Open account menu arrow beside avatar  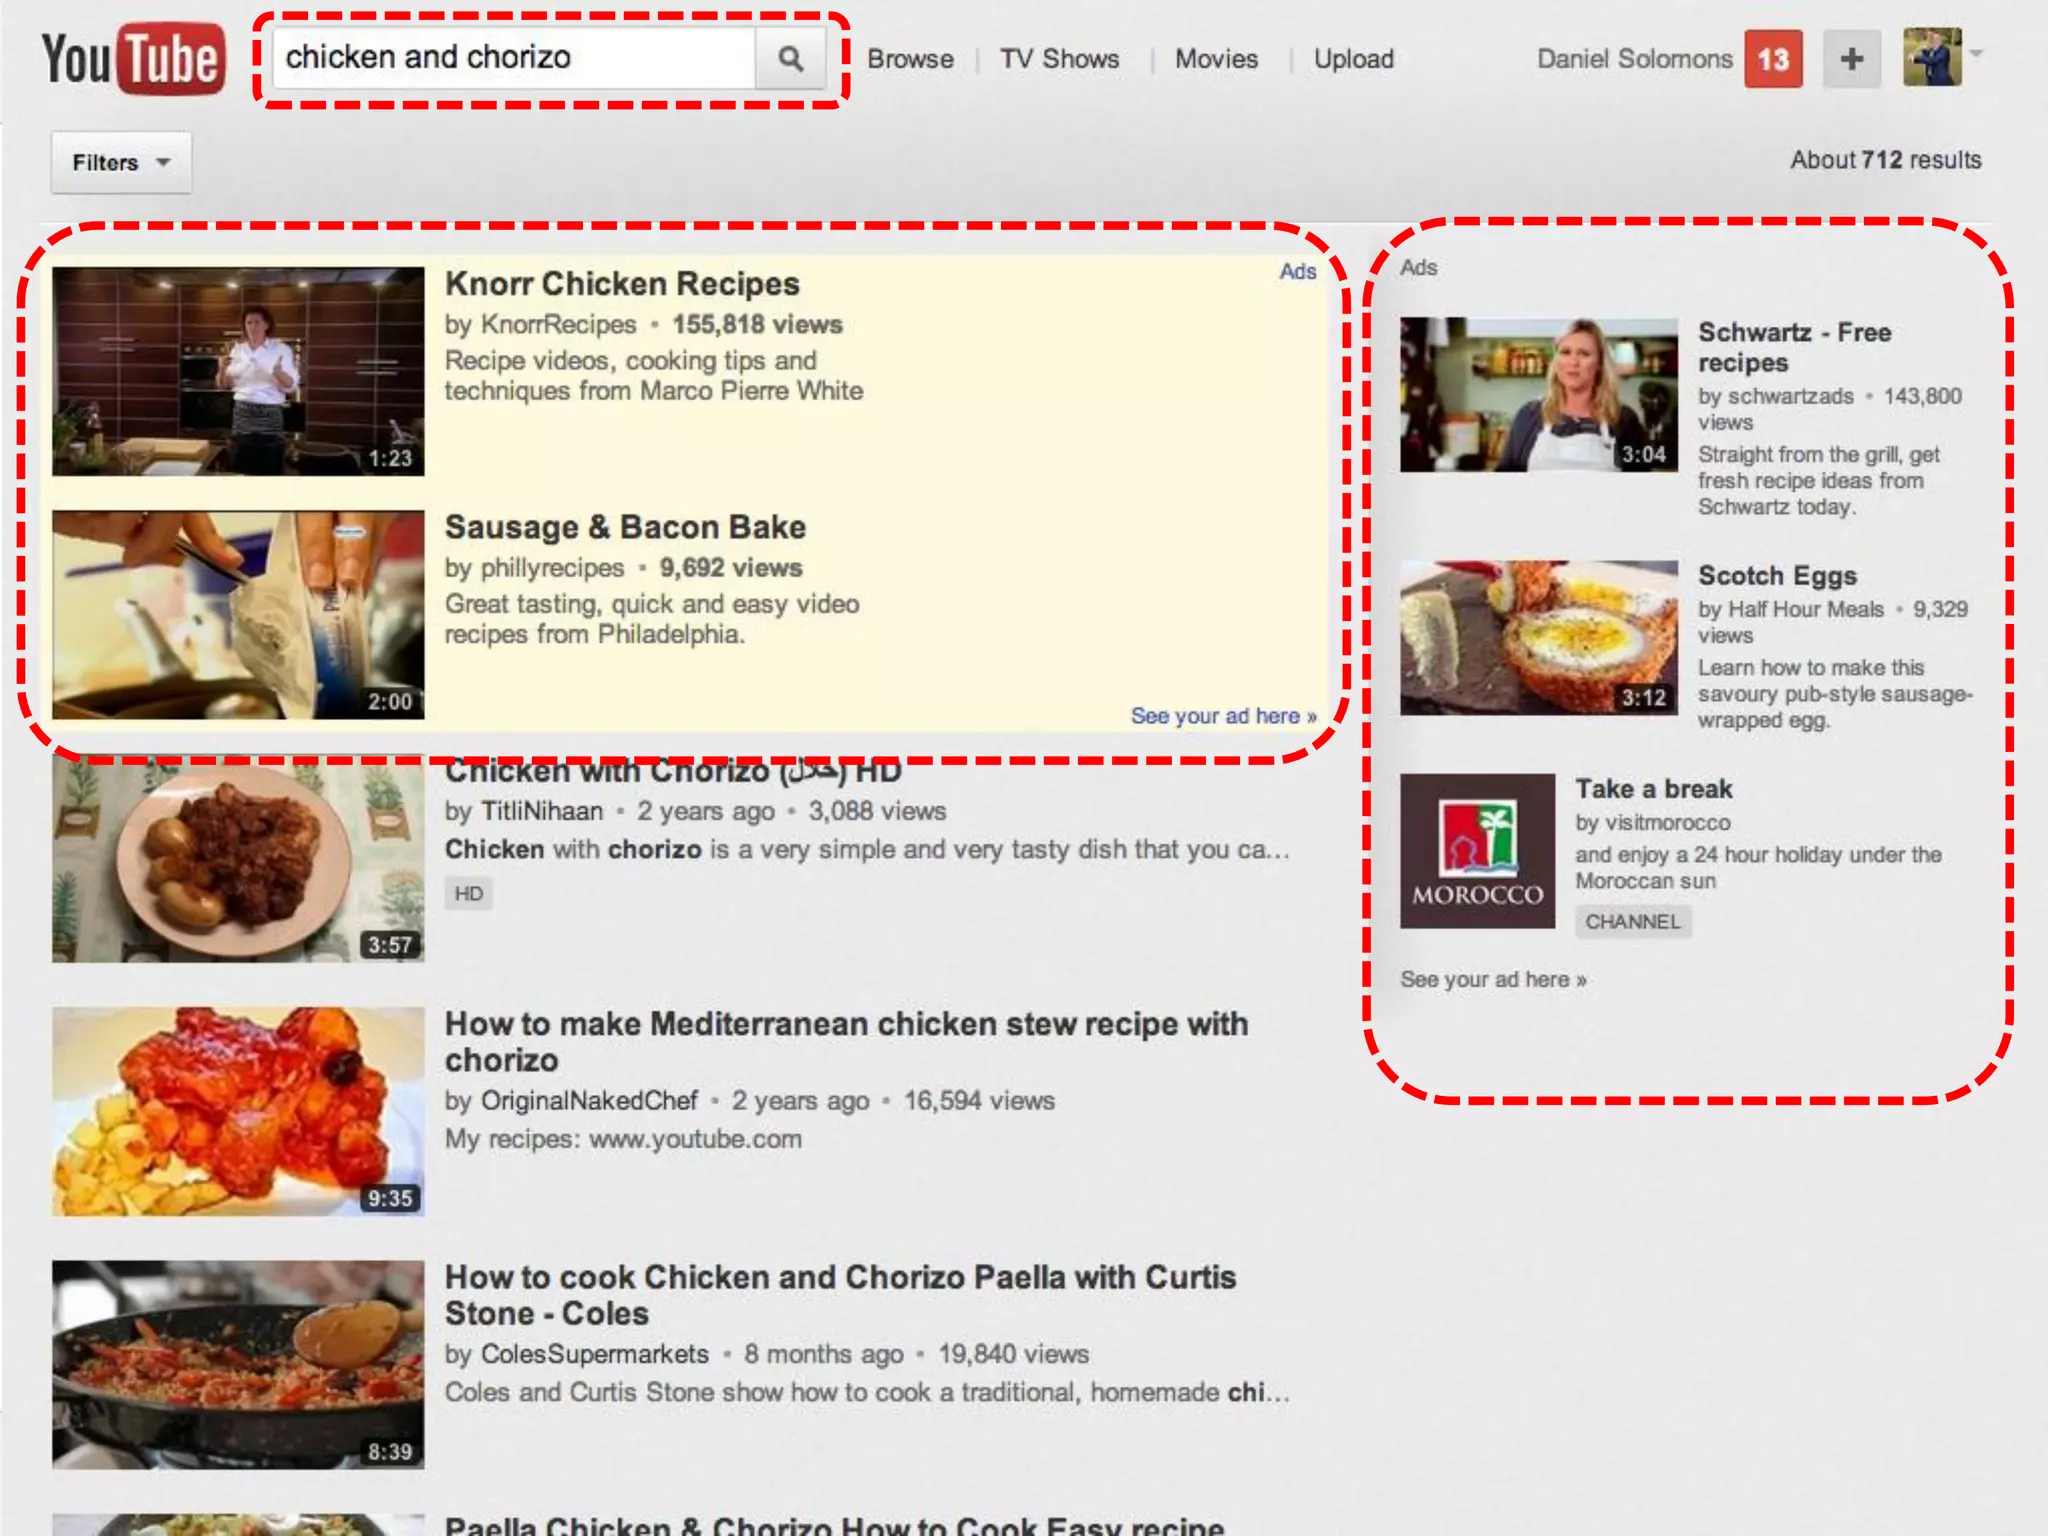1976,53
